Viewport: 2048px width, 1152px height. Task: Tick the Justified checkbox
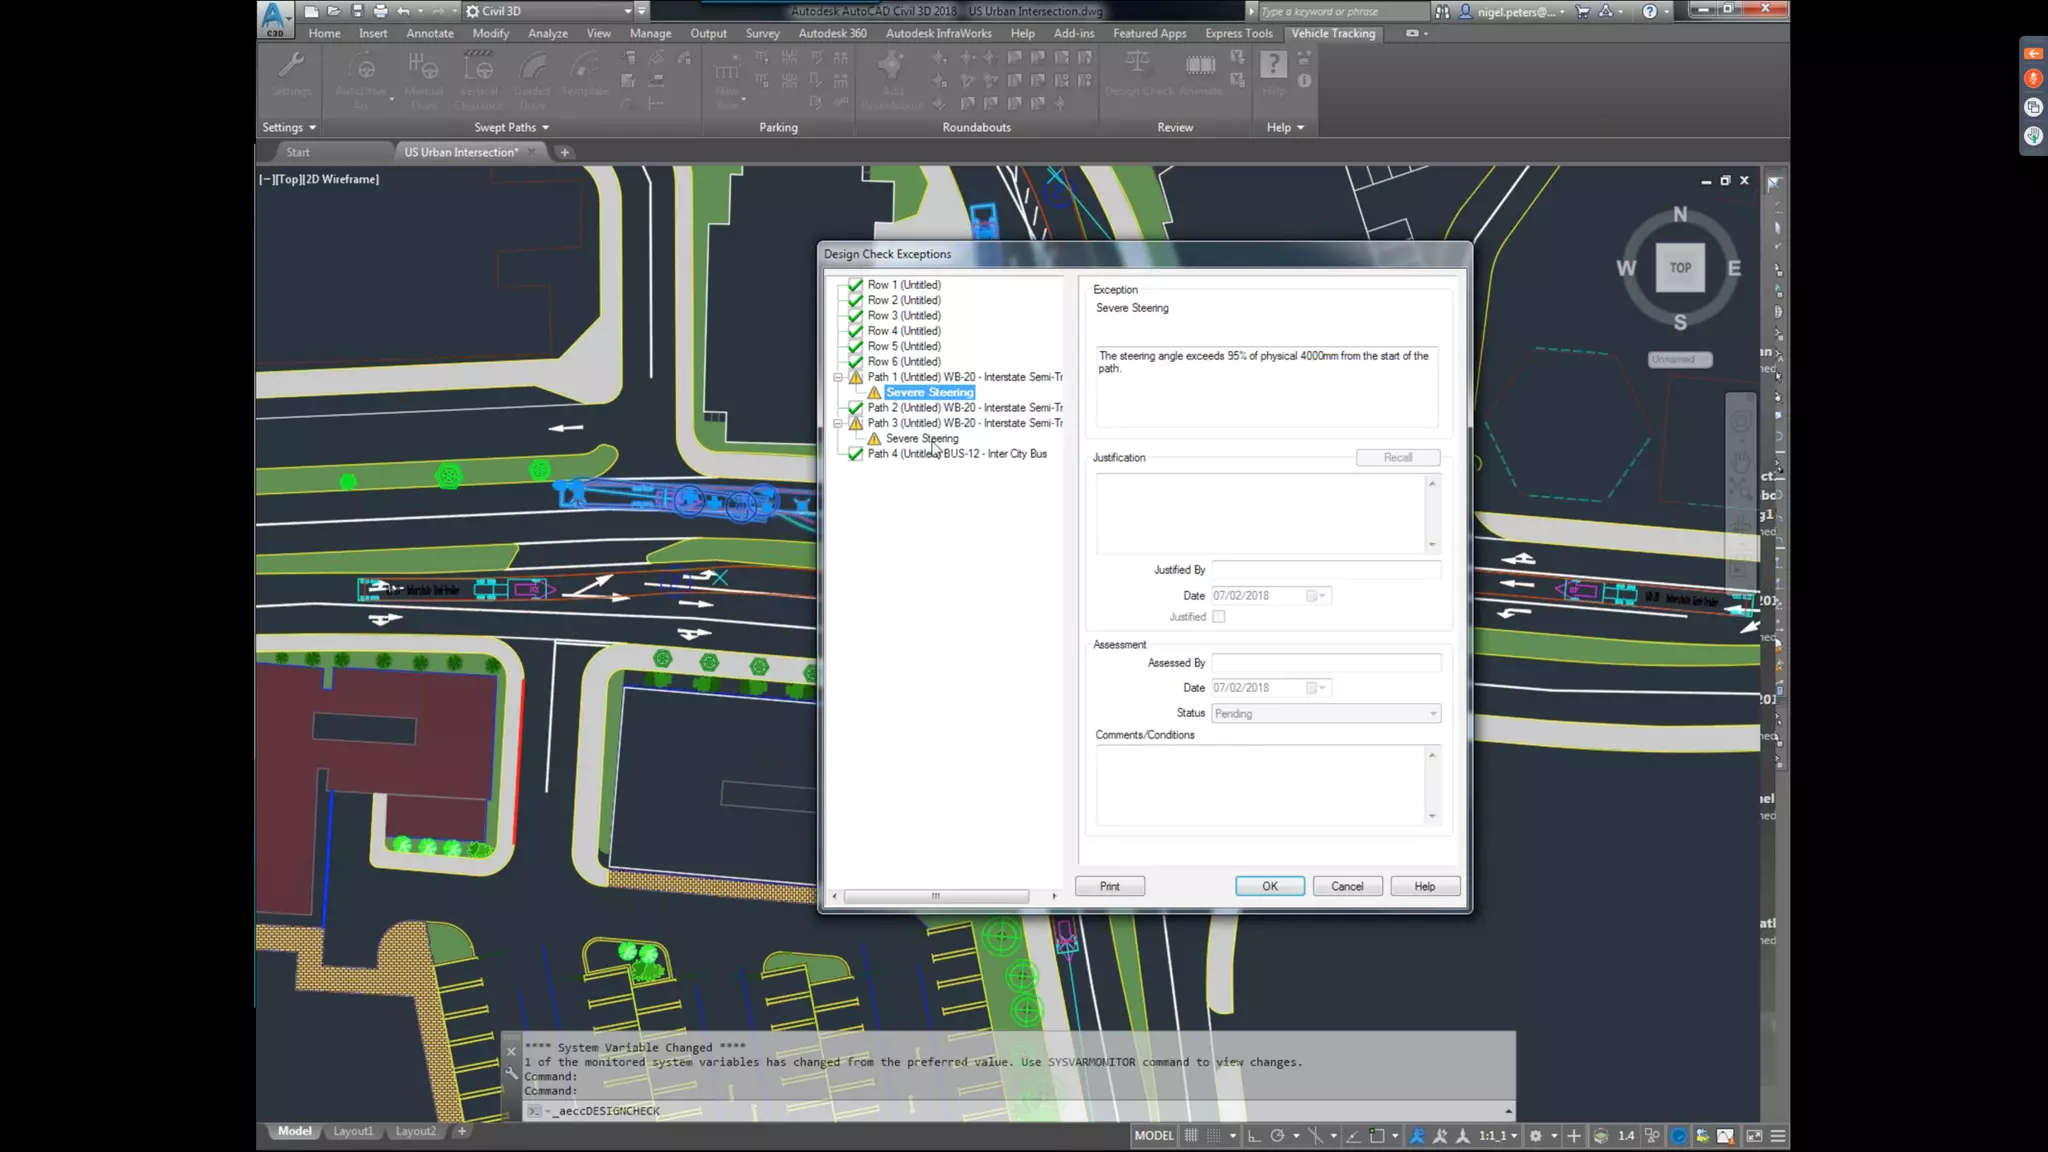click(1219, 617)
